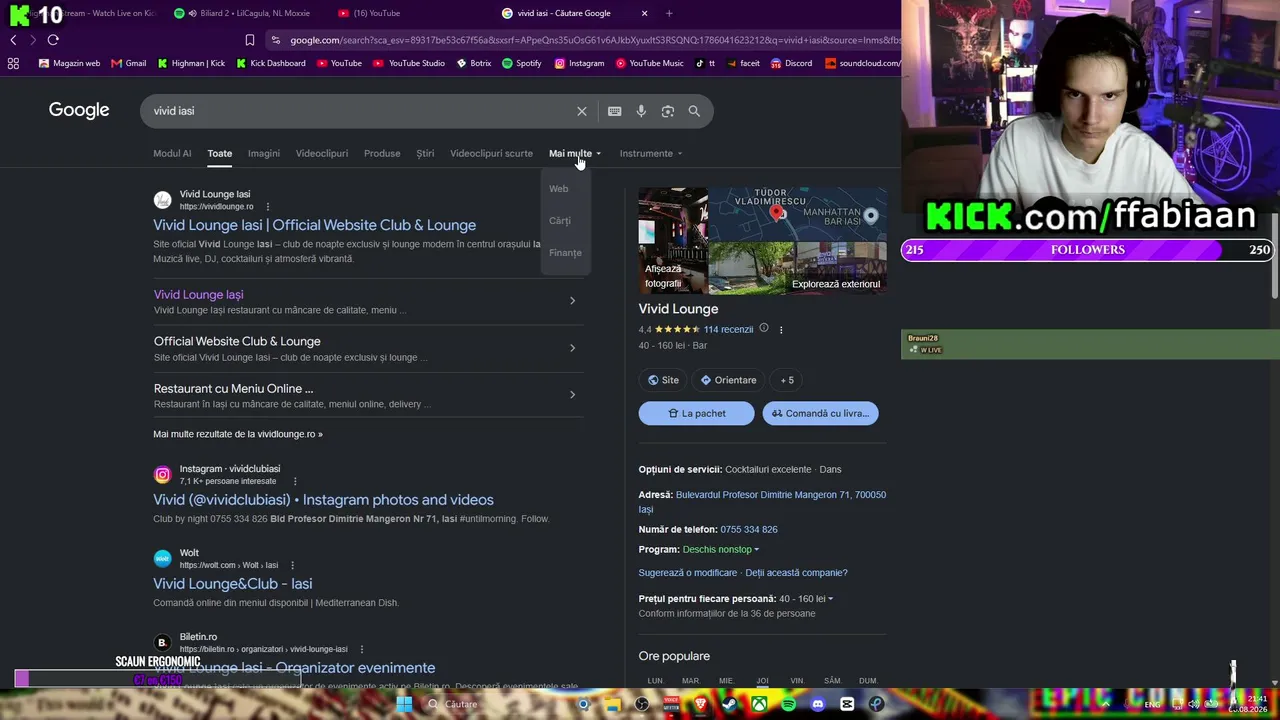This screenshot has width=1280, height=720.
Task: Open the on-screen keyboard icon in search bar
Action: pos(614,111)
